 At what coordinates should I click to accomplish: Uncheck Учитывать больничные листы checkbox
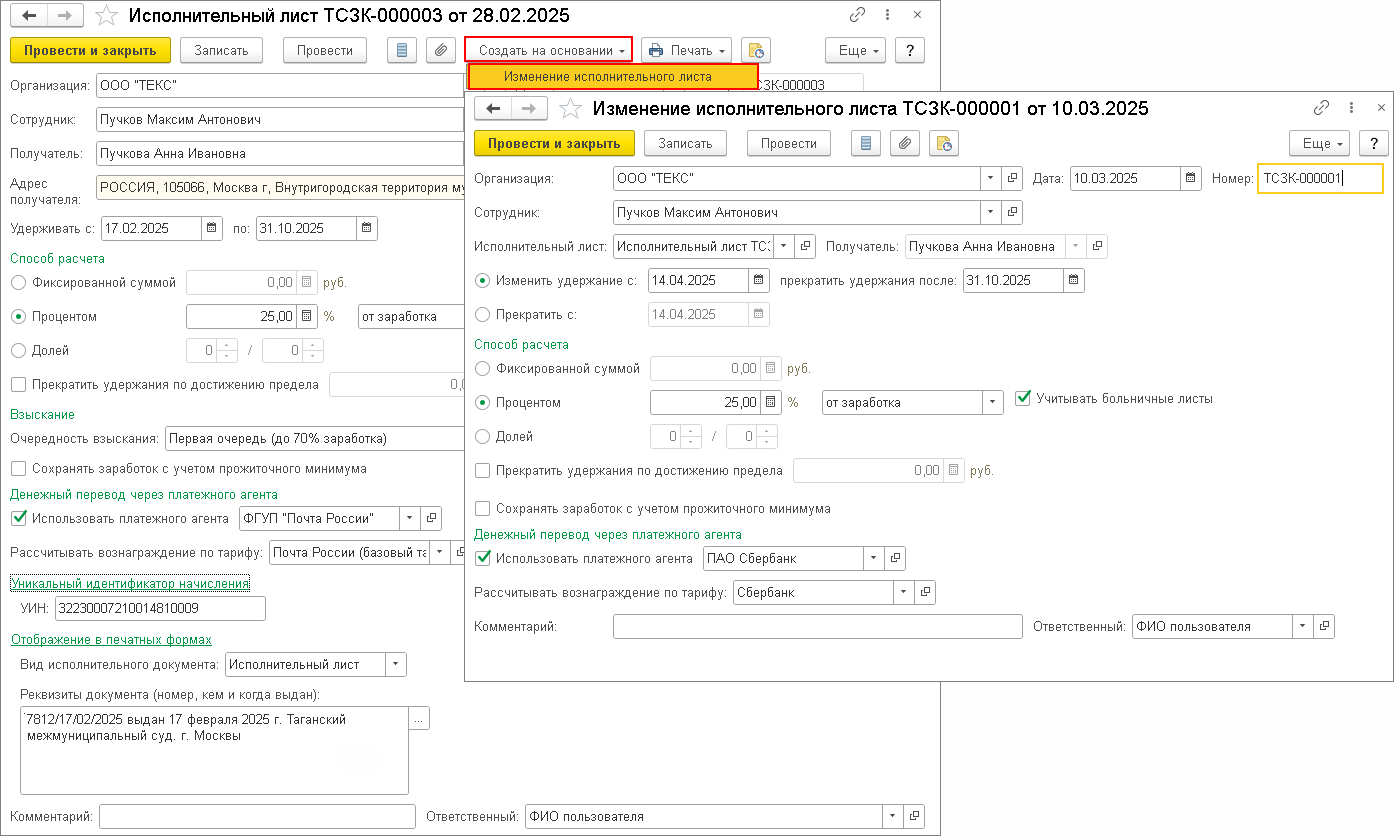[x=1022, y=398]
